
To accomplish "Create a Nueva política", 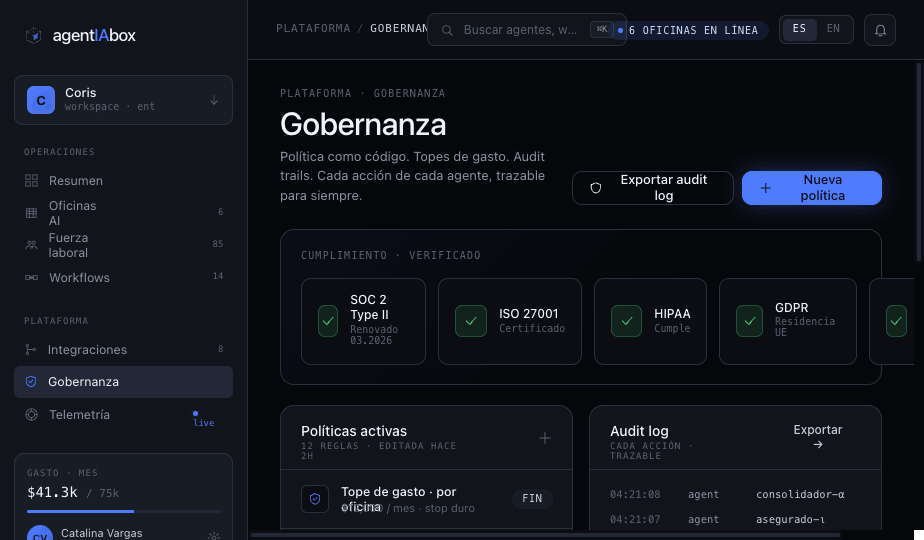I will (x=811, y=188).
